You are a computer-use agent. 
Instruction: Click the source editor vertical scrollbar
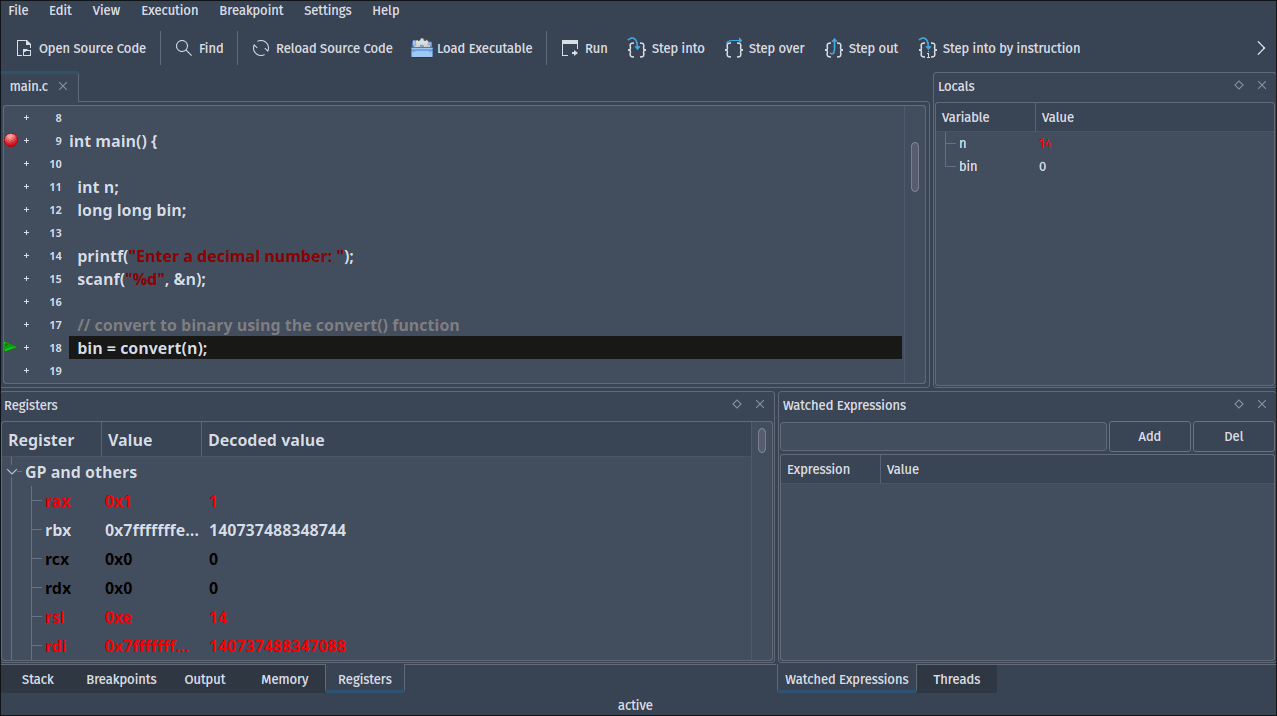coord(915,167)
